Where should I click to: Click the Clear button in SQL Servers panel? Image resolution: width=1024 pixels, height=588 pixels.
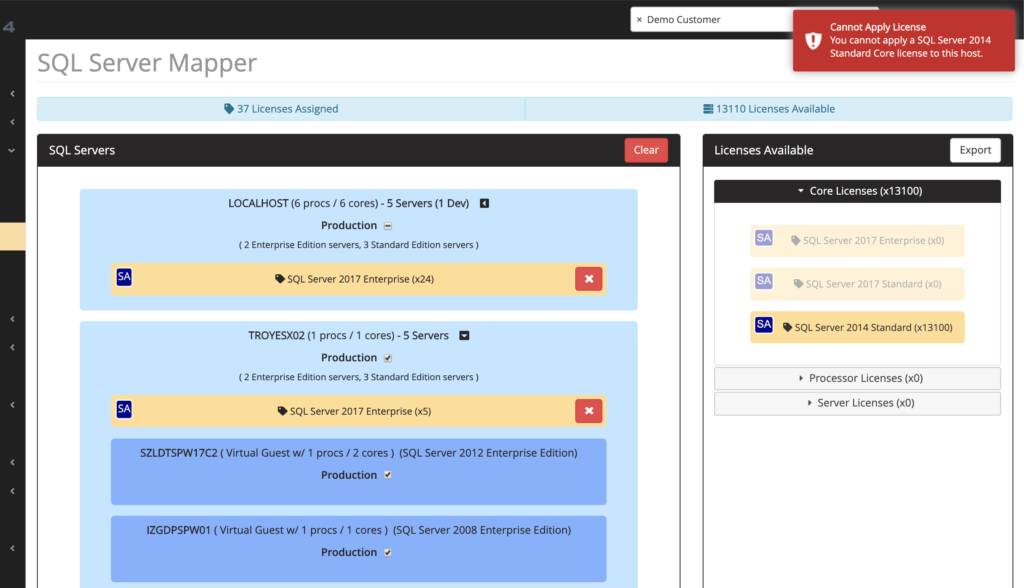click(x=646, y=149)
